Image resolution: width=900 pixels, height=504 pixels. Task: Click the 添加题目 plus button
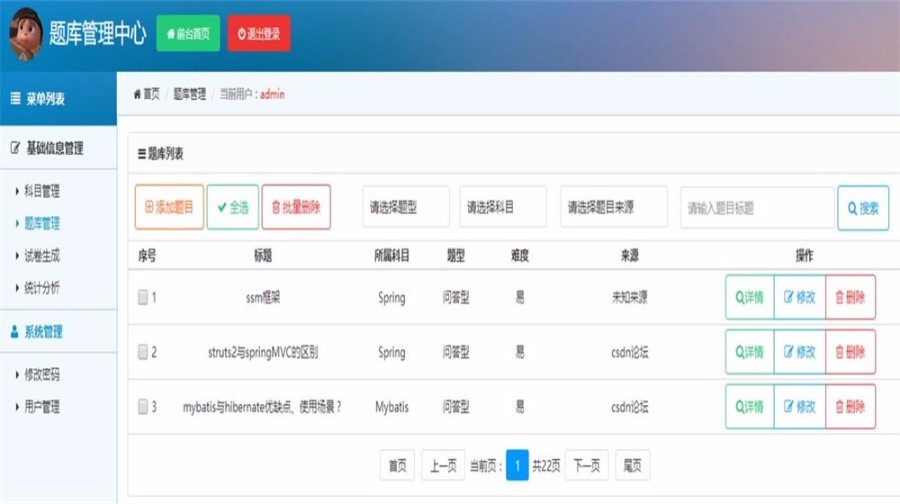(x=169, y=207)
